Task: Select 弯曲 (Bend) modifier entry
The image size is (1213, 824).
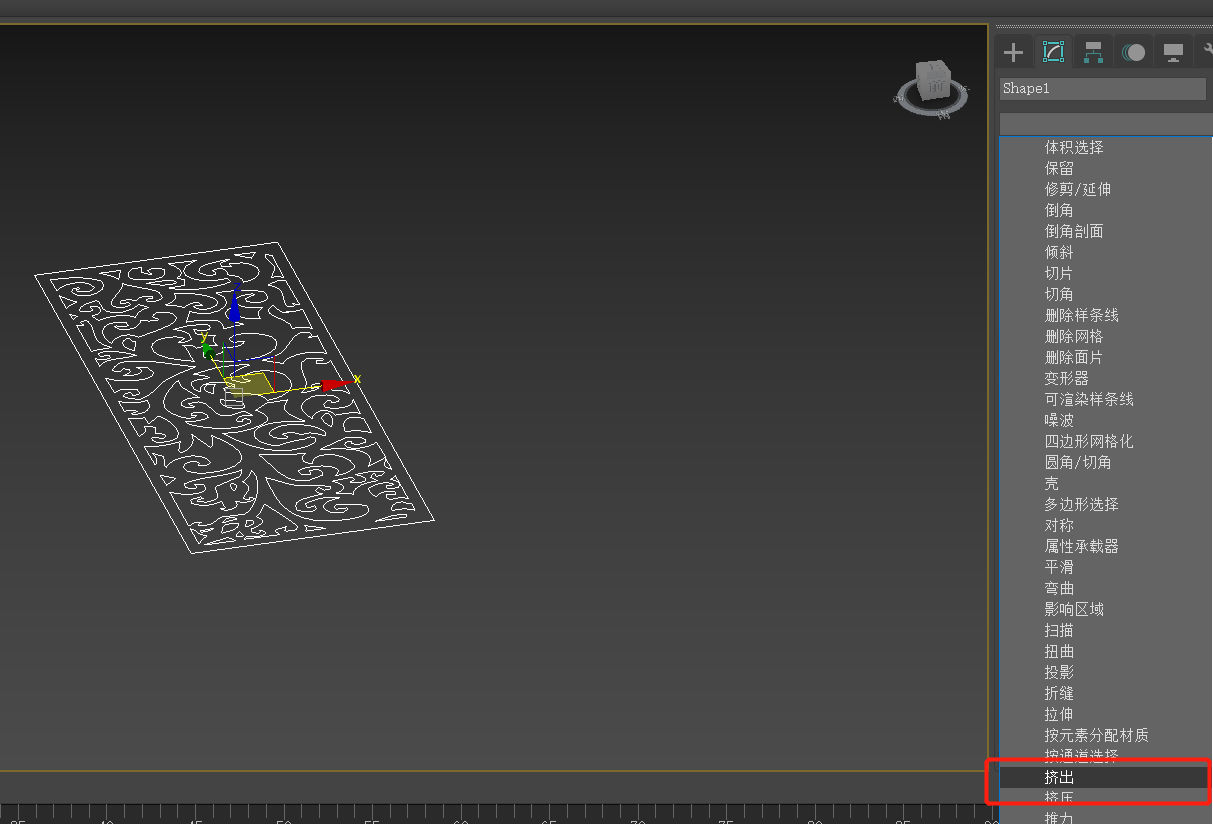Action: [1059, 588]
